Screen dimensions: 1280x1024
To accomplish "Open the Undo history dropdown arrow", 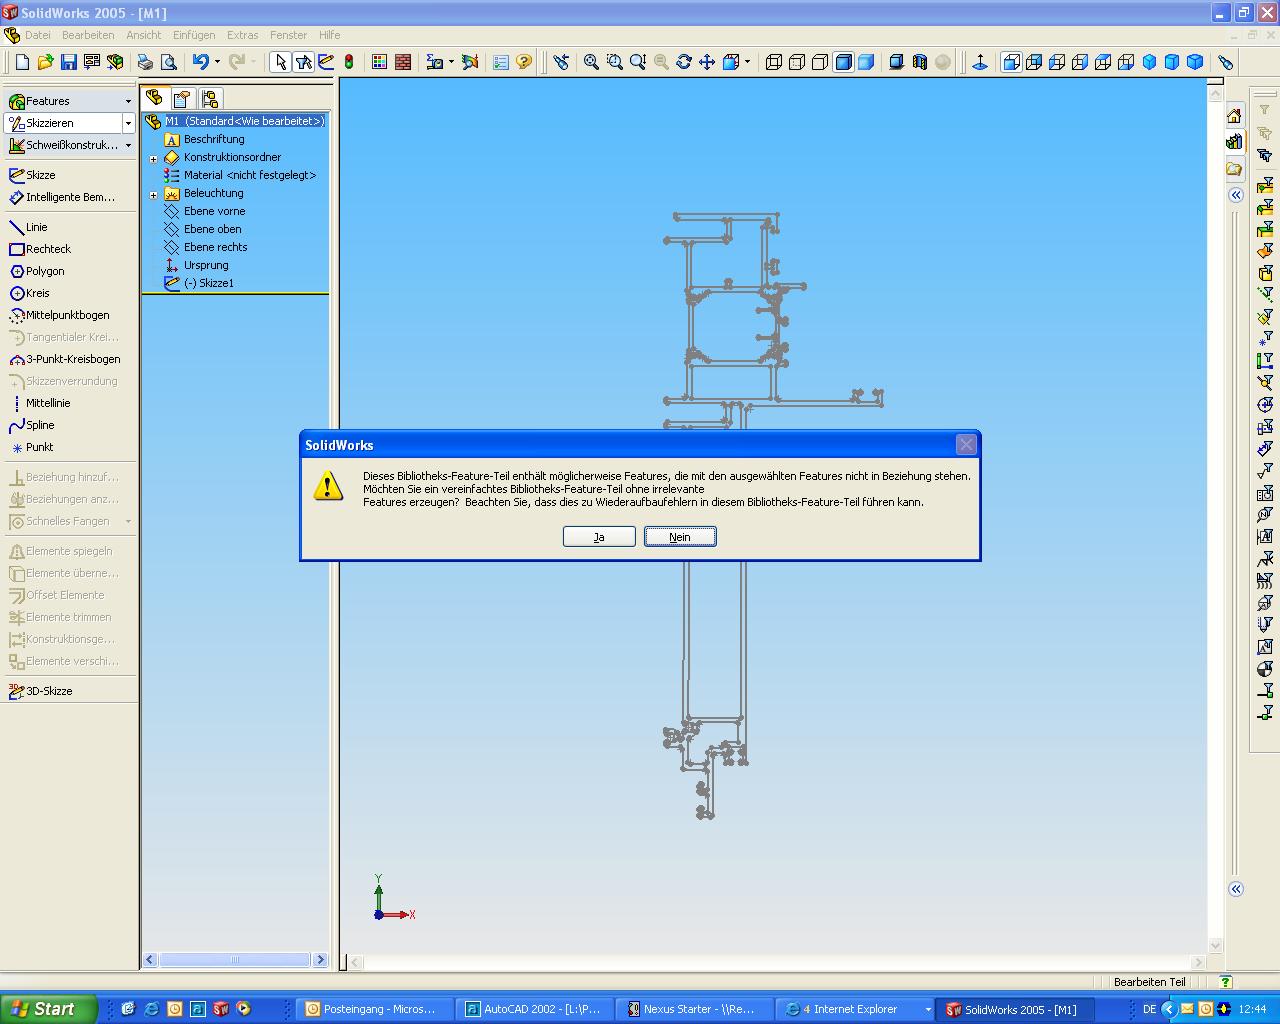I will [217, 62].
